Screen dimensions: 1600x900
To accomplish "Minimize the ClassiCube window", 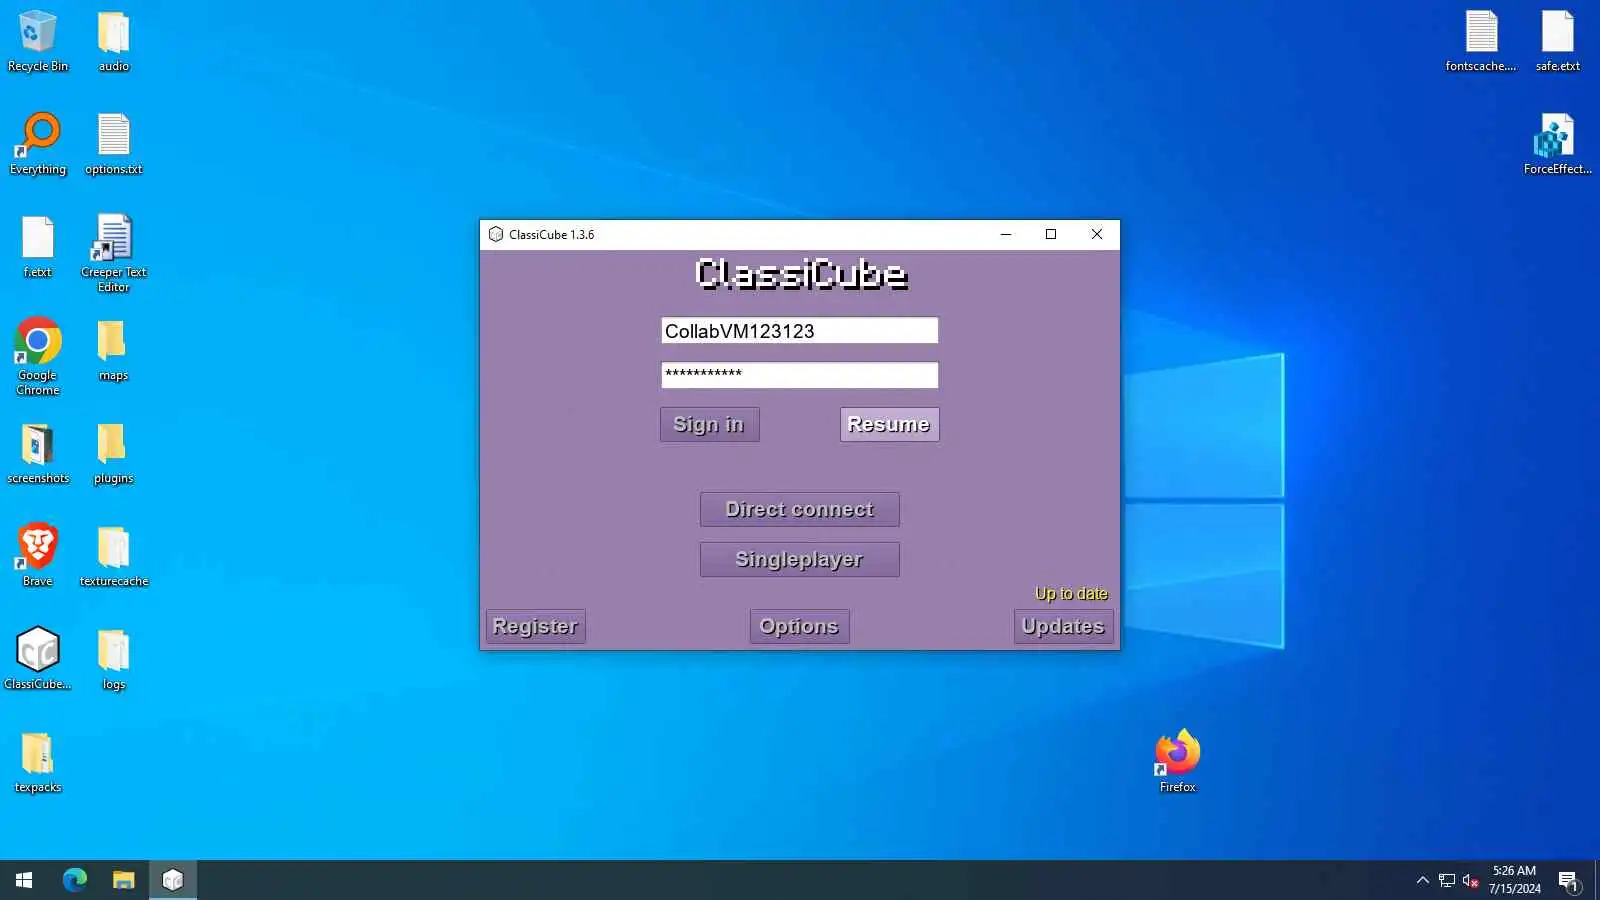I will click(1006, 234).
